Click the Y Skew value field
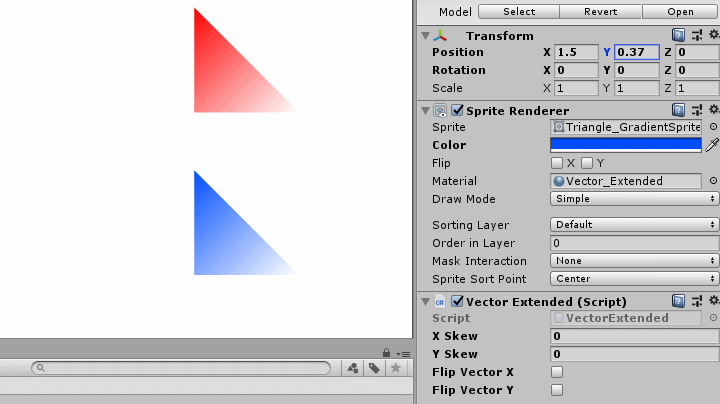The width and height of the screenshot is (720, 404). click(x=635, y=354)
